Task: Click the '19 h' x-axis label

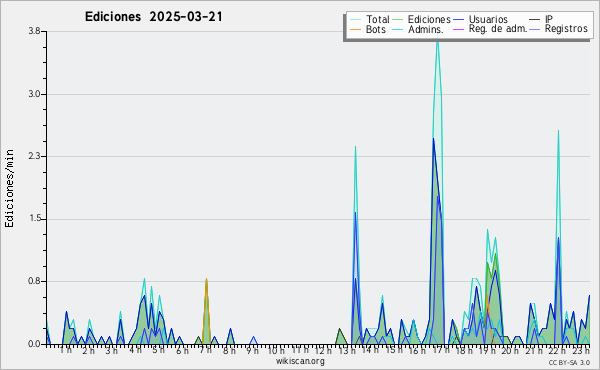Action: tap(488, 350)
